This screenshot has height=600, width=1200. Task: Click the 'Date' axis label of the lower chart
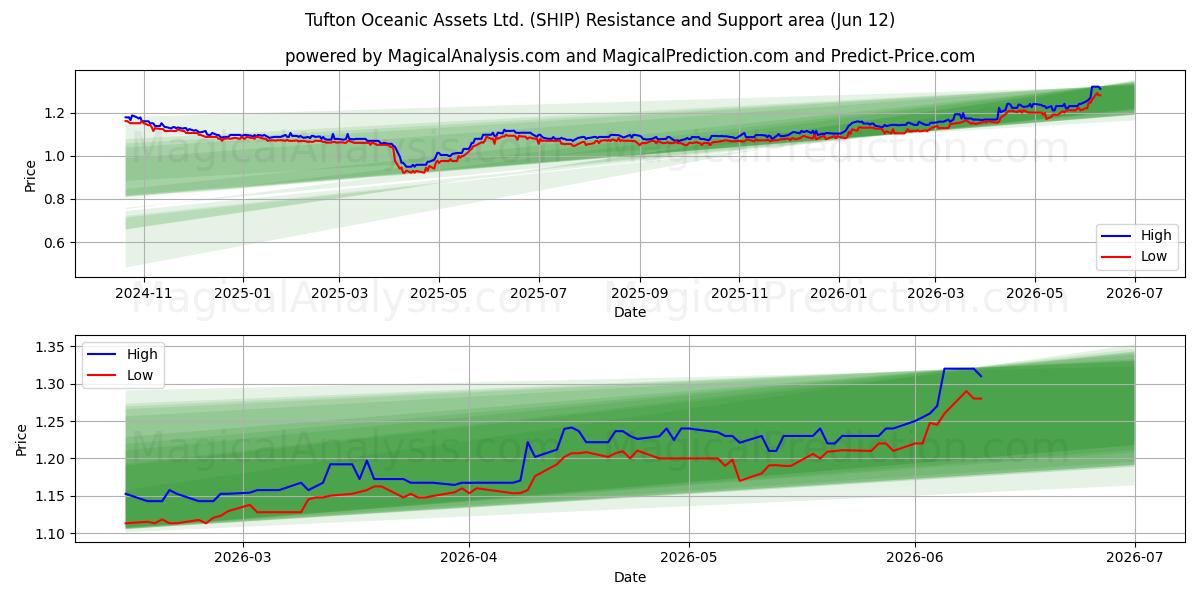[x=630, y=577]
